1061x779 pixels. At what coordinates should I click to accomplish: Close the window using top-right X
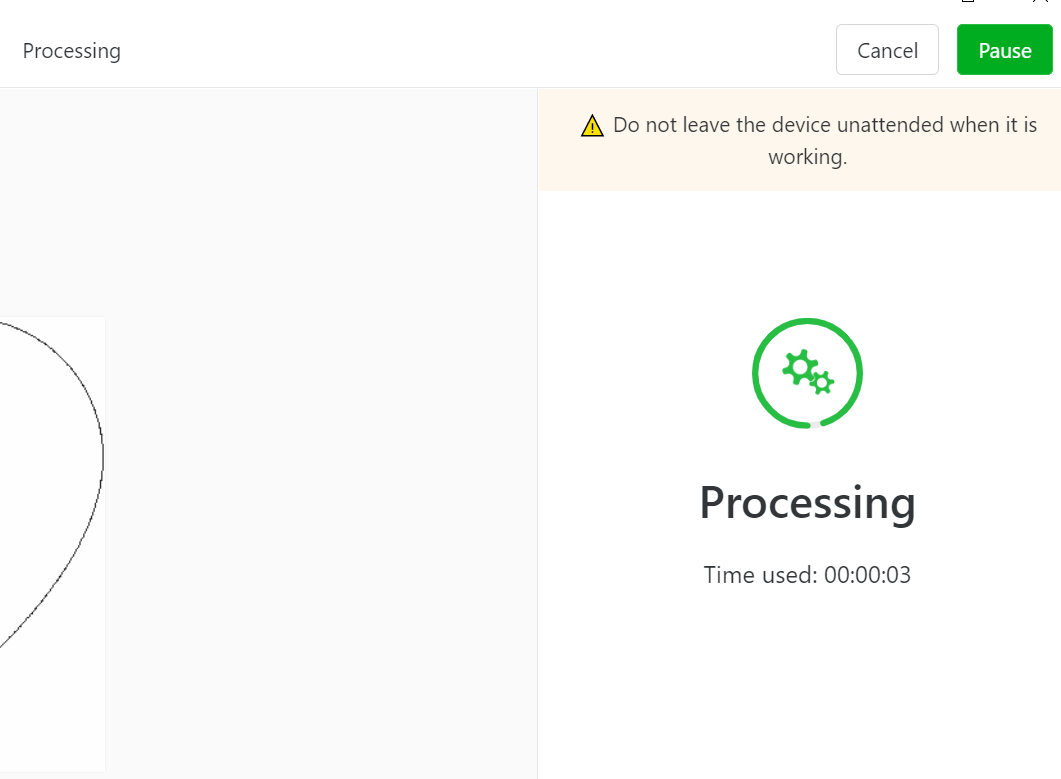(1040, 1)
